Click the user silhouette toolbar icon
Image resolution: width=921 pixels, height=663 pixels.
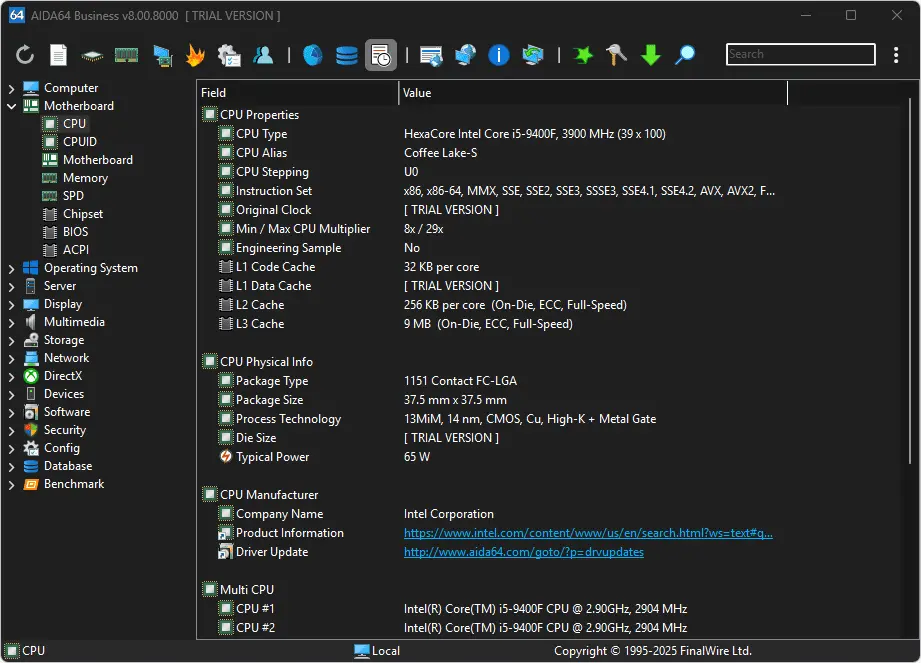pos(263,55)
